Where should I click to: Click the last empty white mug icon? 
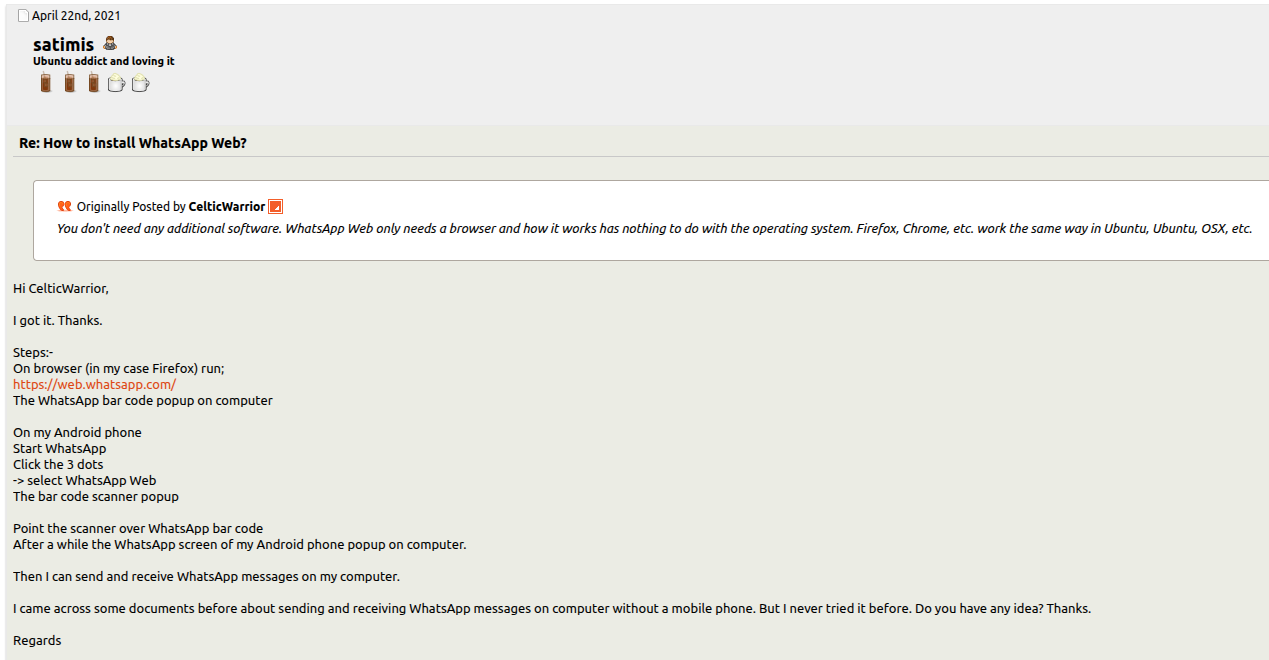tap(140, 84)
